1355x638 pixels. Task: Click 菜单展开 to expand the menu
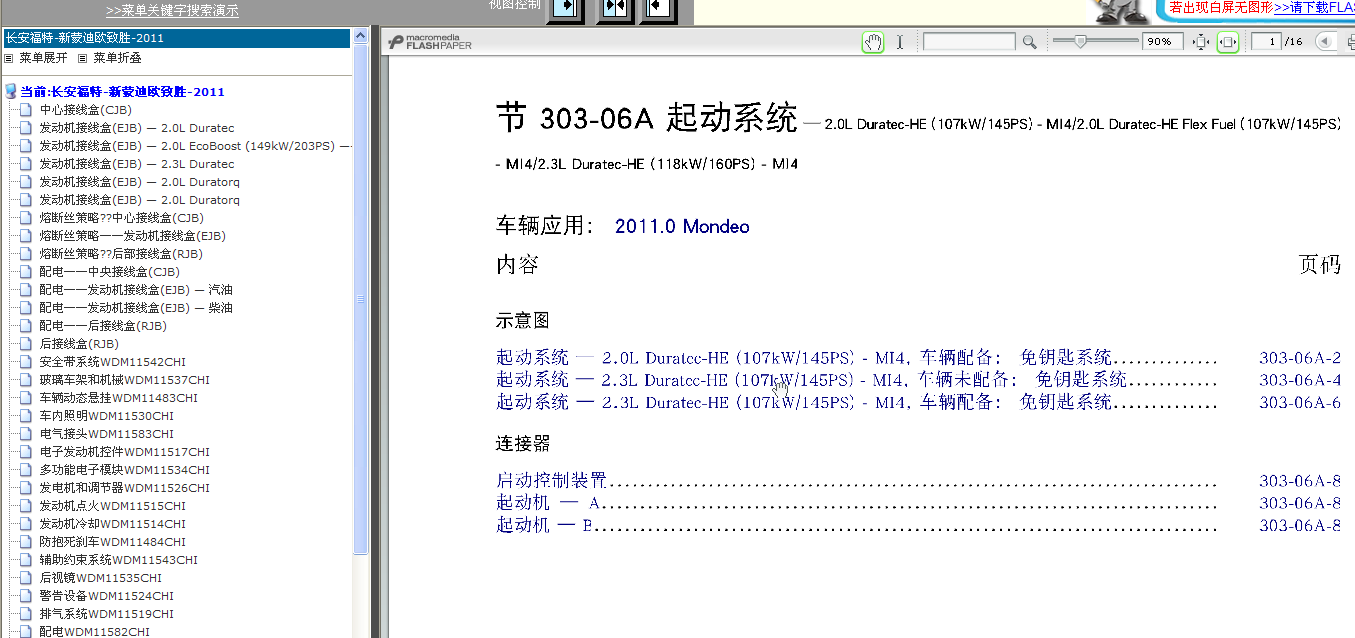click(x=43, y=58)
